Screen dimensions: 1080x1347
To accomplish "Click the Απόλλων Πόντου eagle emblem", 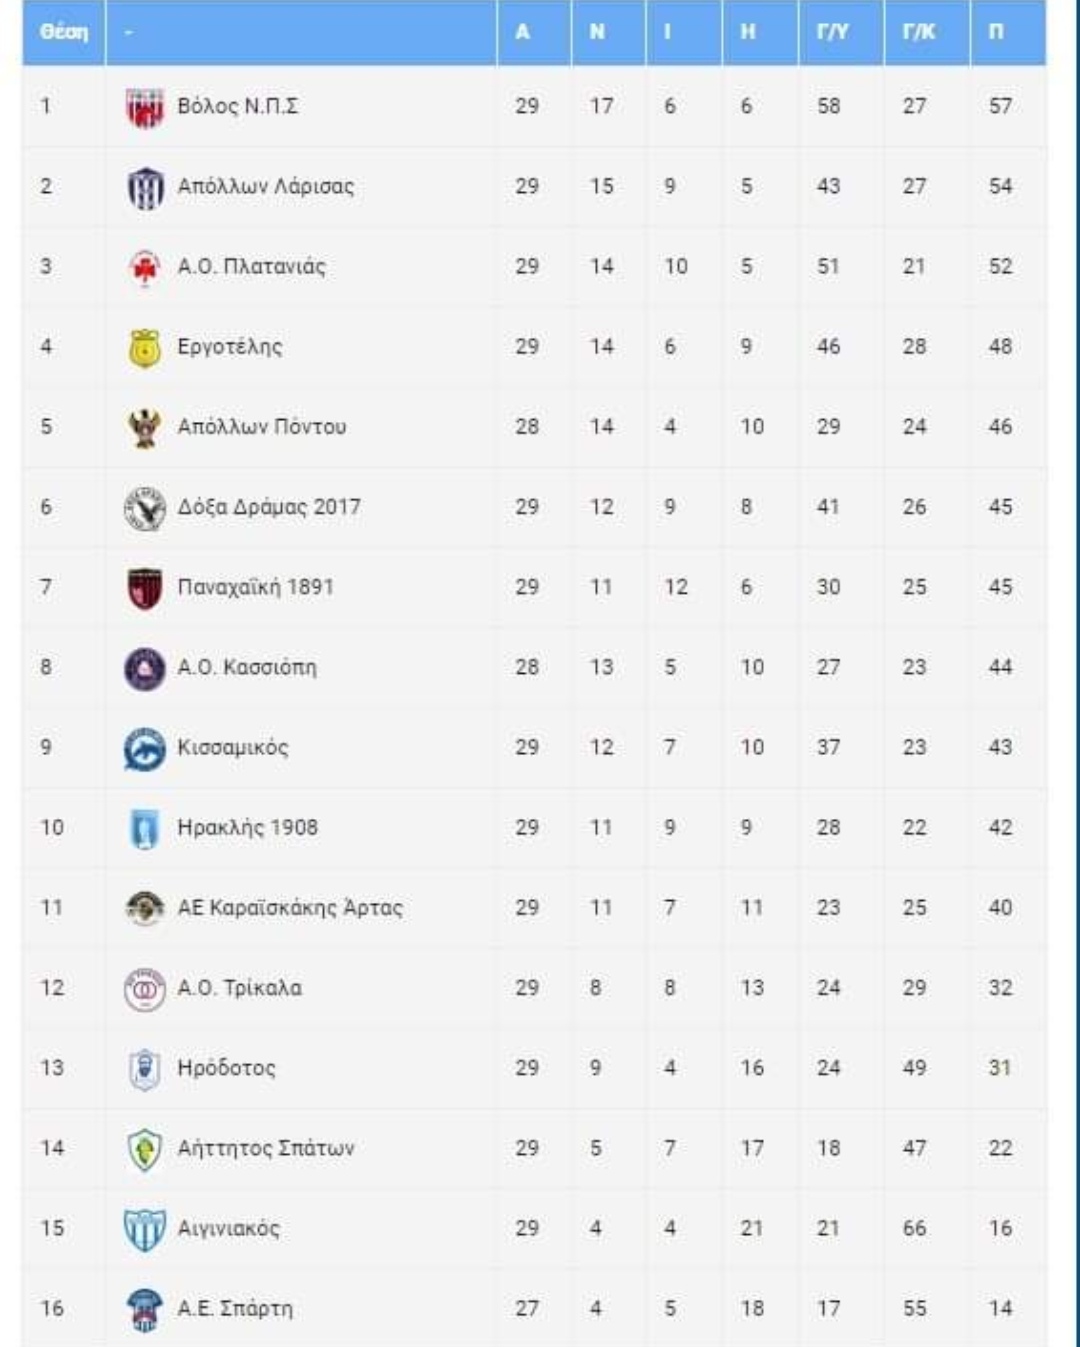I will [x=145, y=428].
